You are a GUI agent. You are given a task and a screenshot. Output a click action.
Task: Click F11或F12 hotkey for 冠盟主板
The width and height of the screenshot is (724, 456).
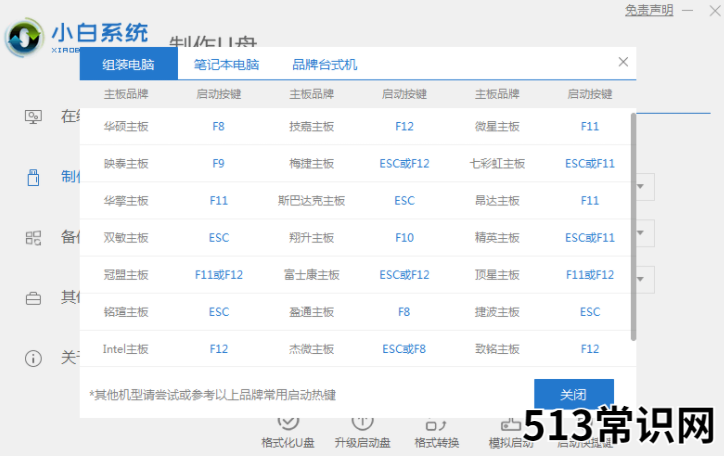point(219,275)
